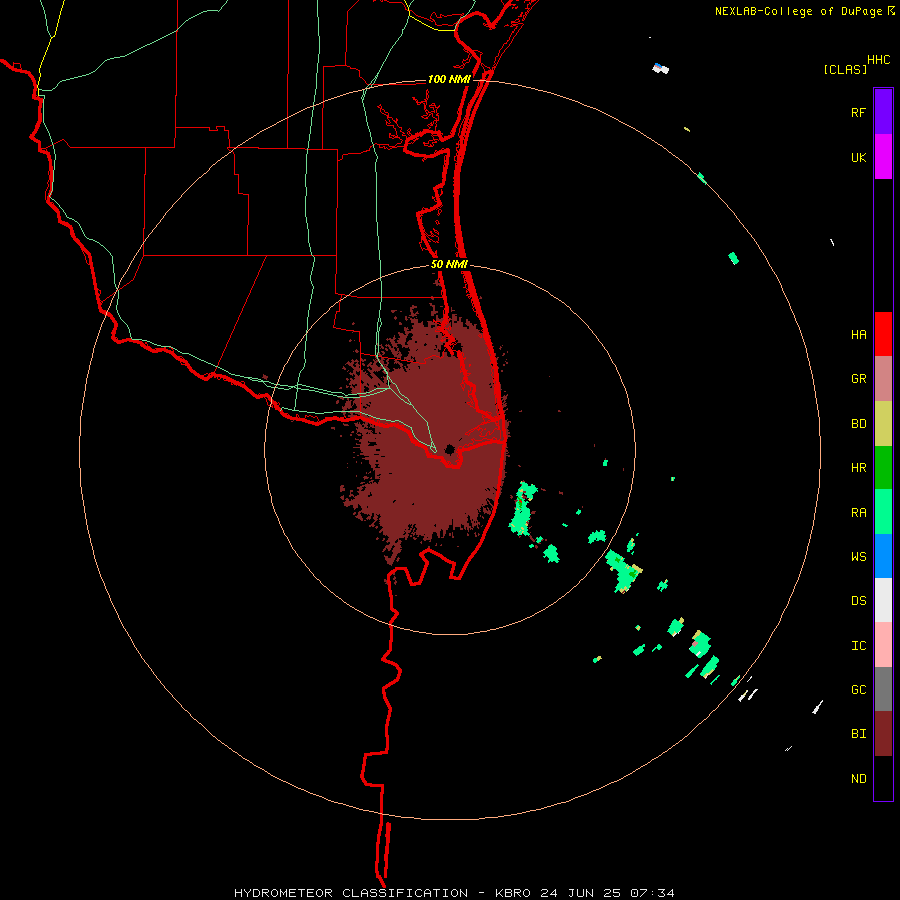Click the GR legend label
The width and height of the screenshot is (900, 900).
tap(858, 379)
